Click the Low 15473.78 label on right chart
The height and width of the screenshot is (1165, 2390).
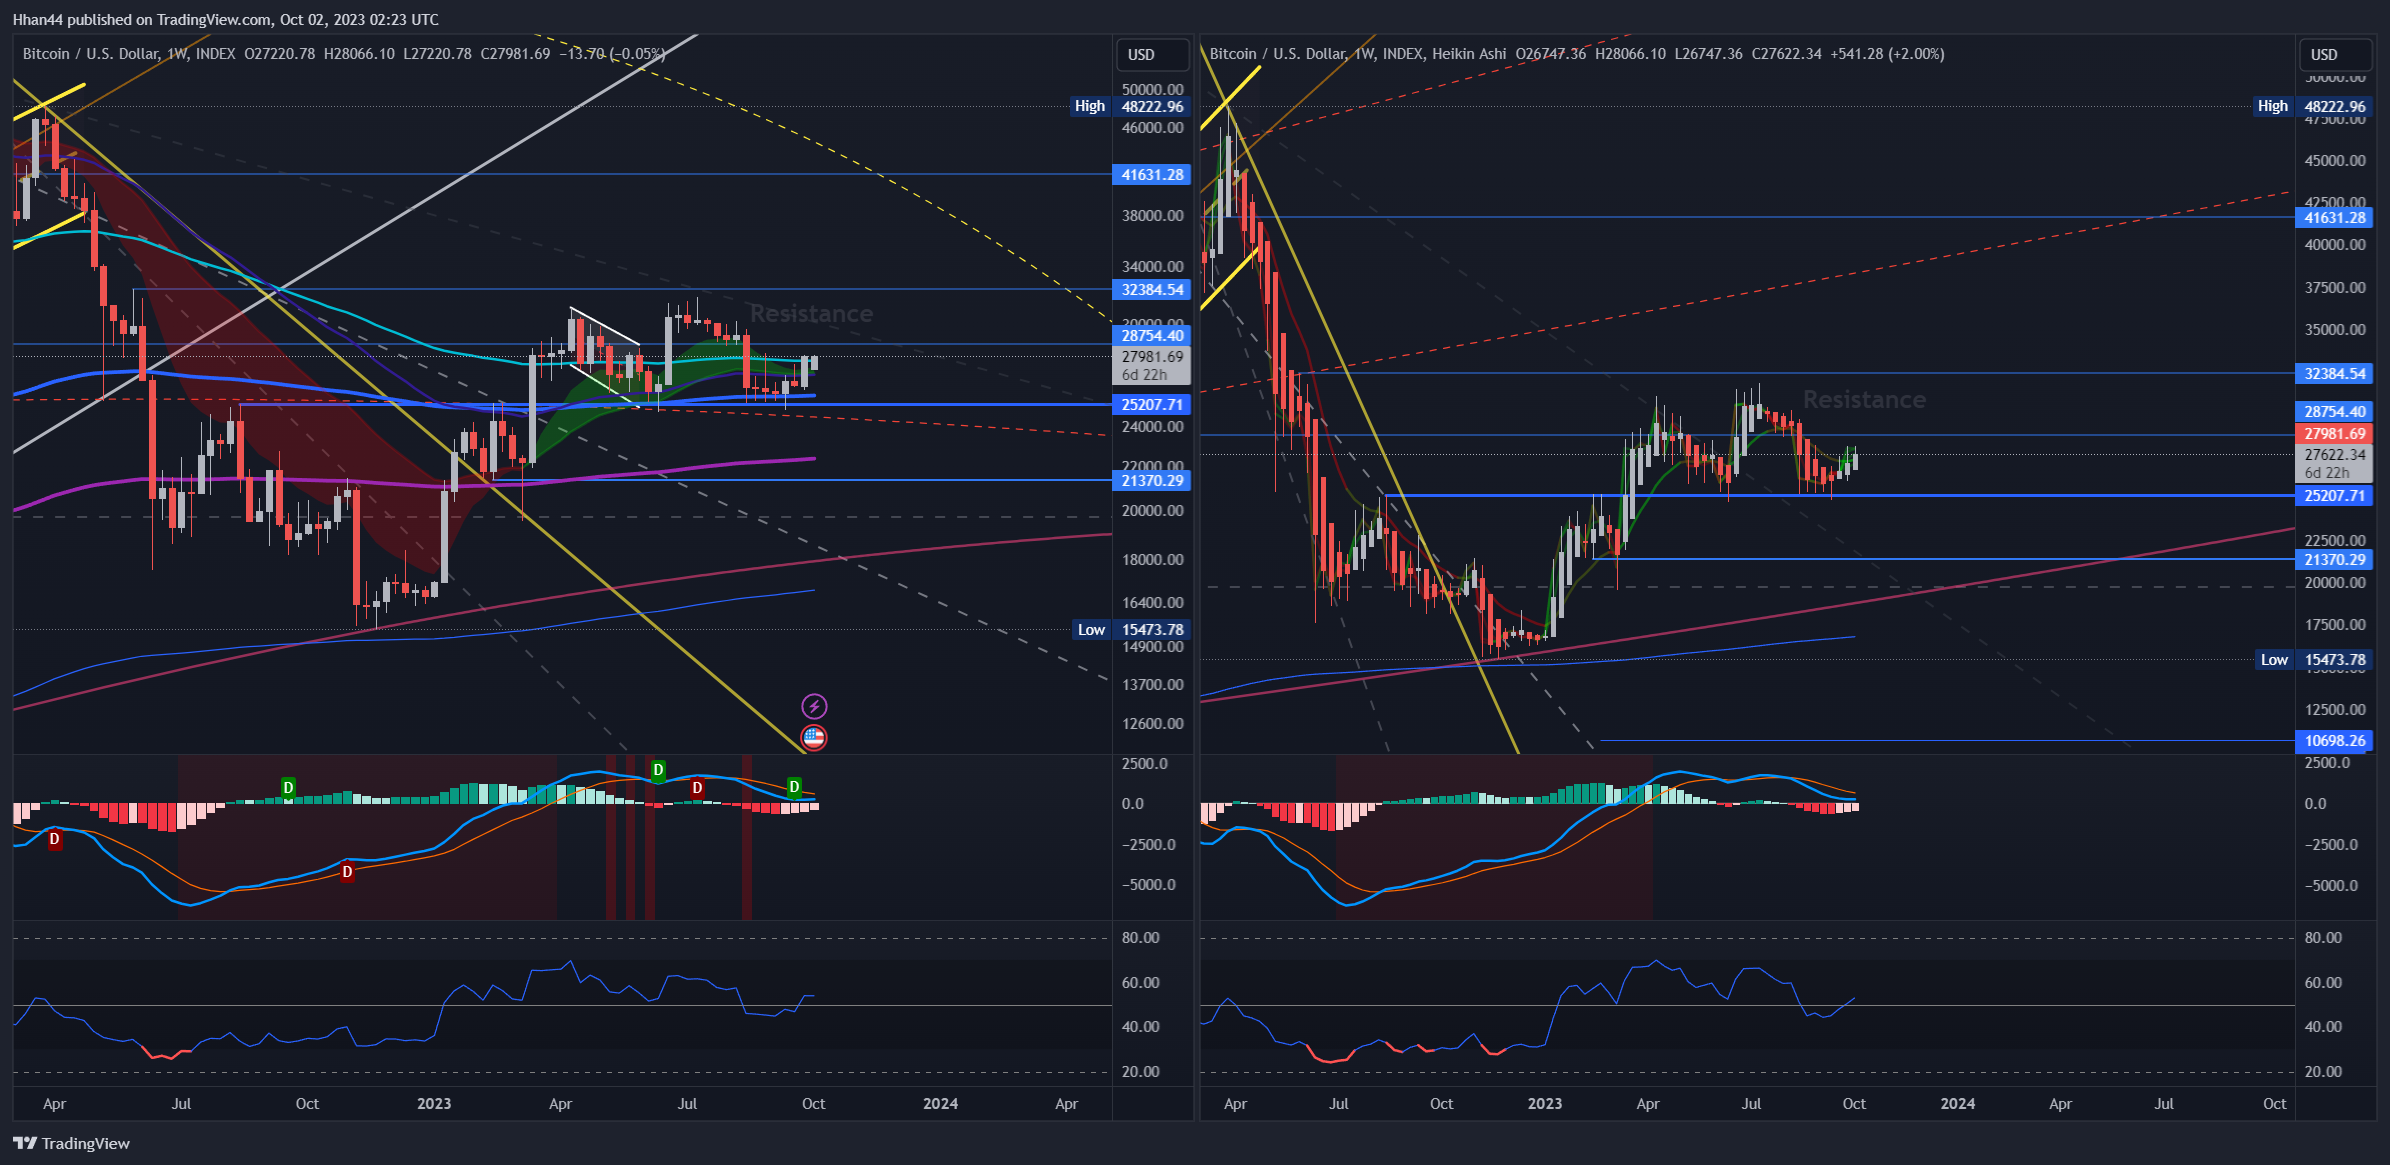[2314, 659]
